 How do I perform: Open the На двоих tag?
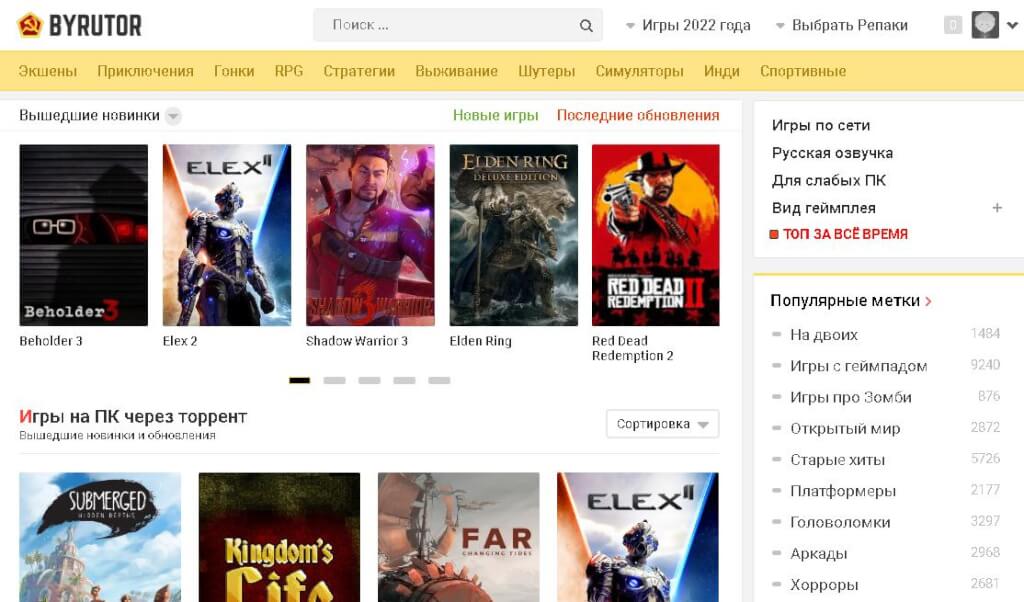pos(824,334)
